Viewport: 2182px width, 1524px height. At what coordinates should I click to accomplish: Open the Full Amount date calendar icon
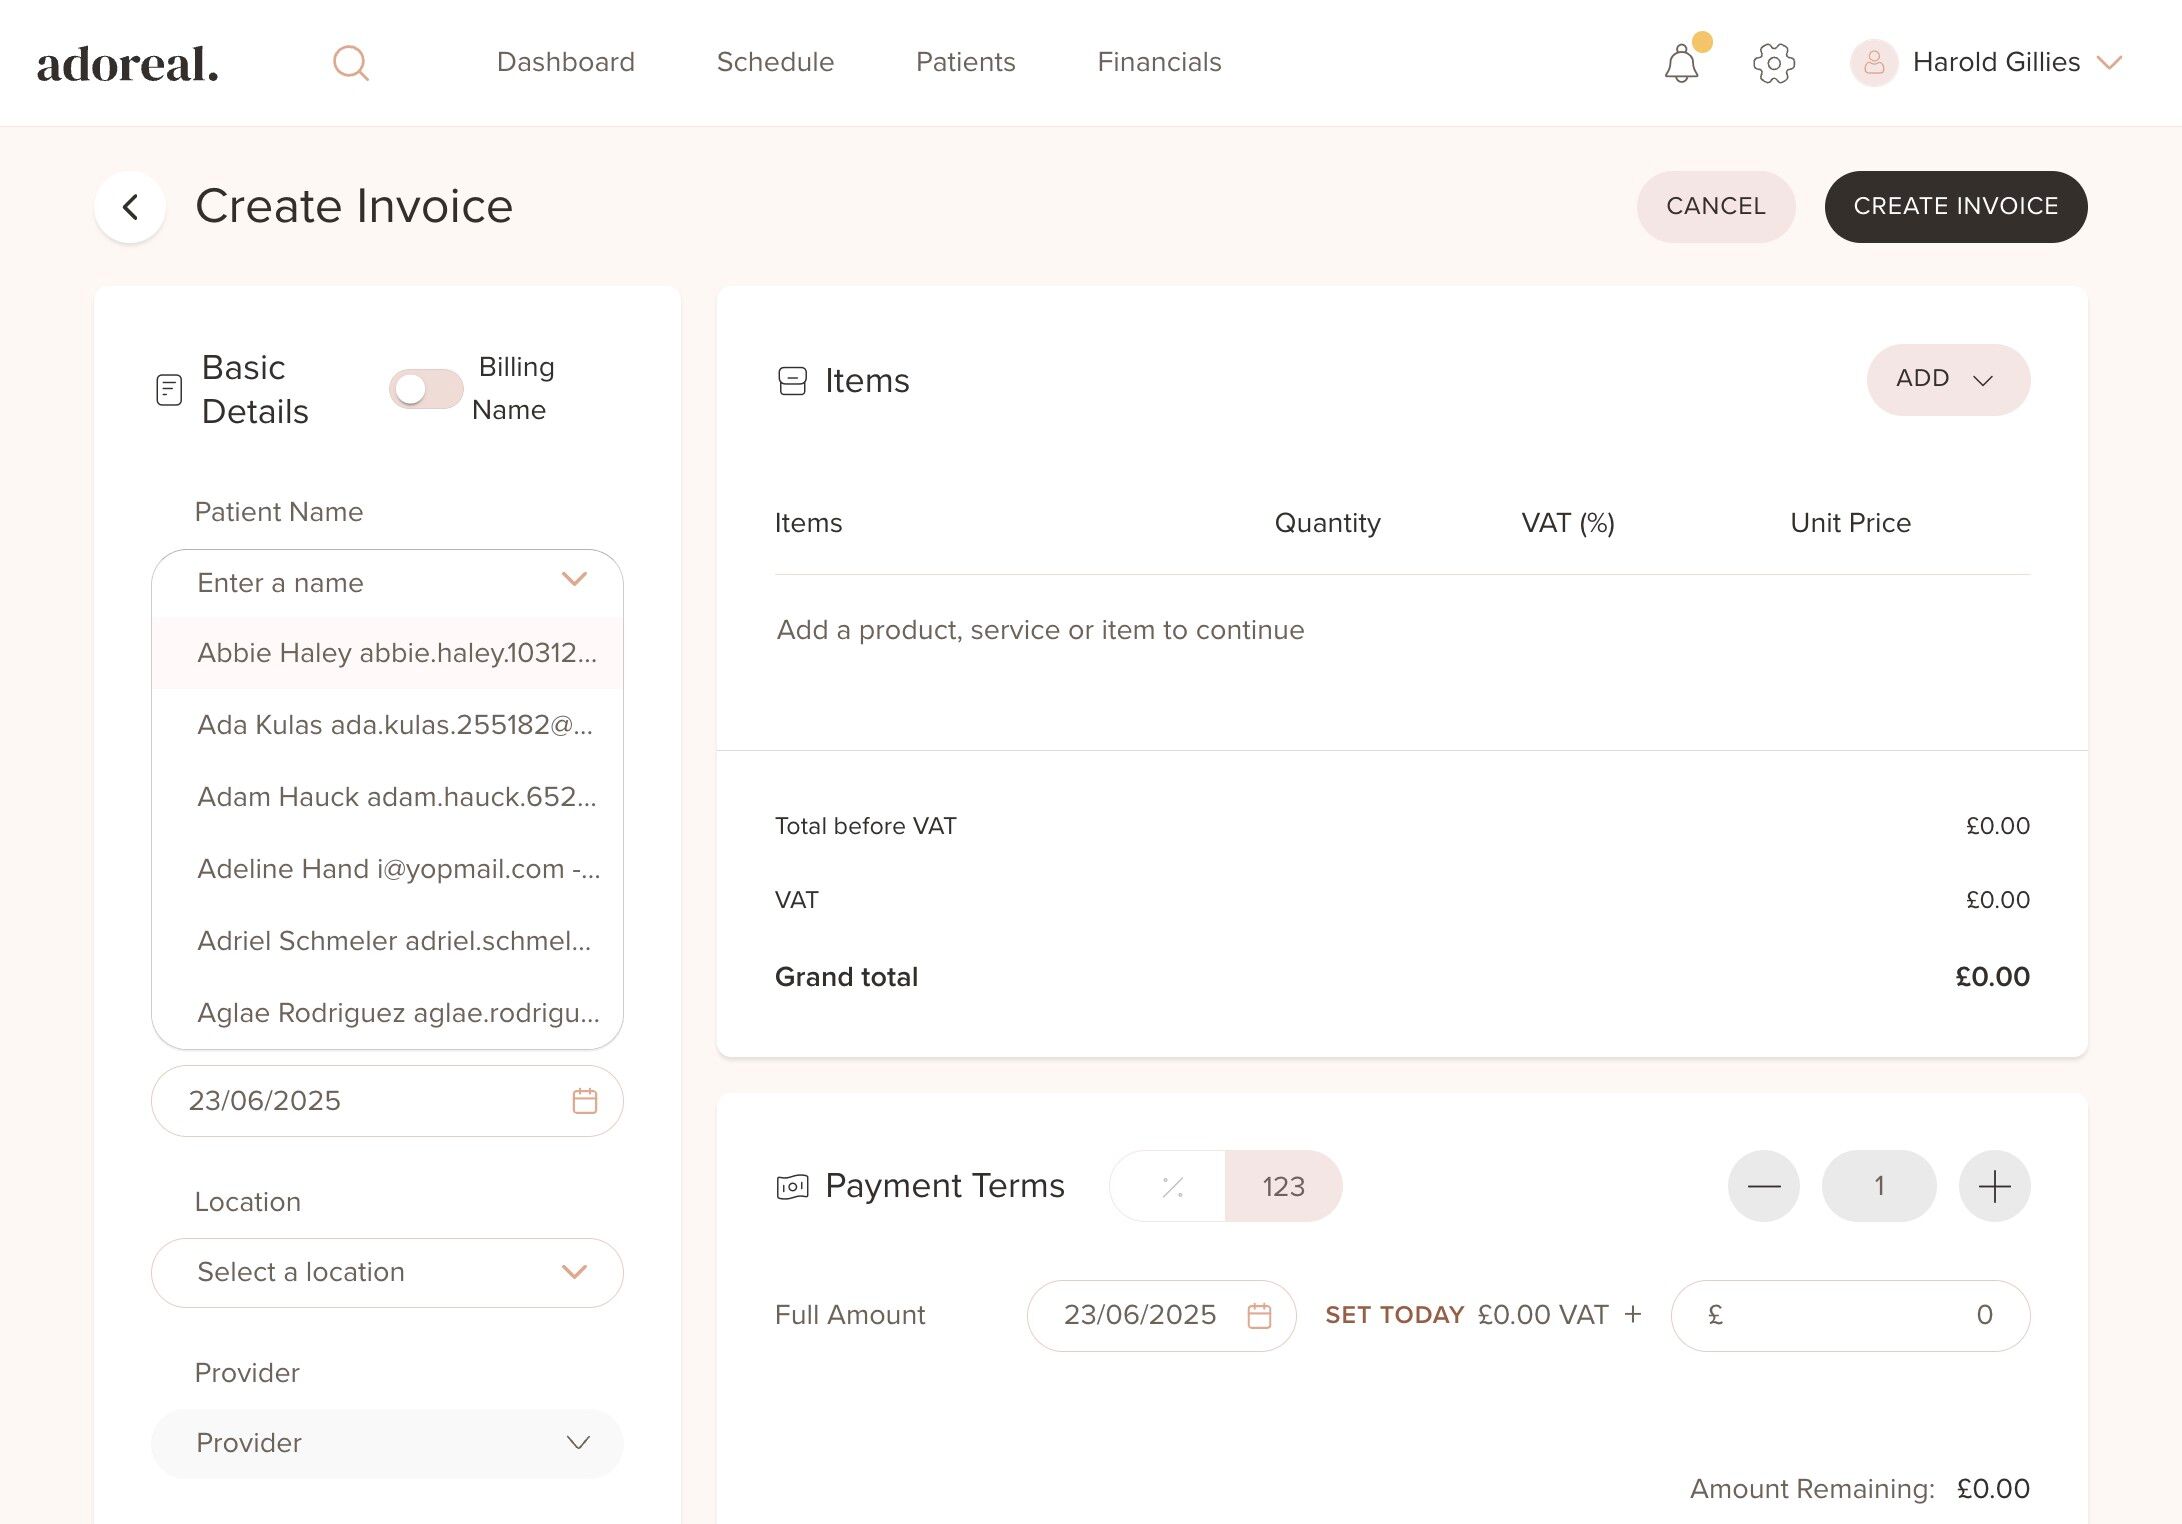coord(1259,1315)
